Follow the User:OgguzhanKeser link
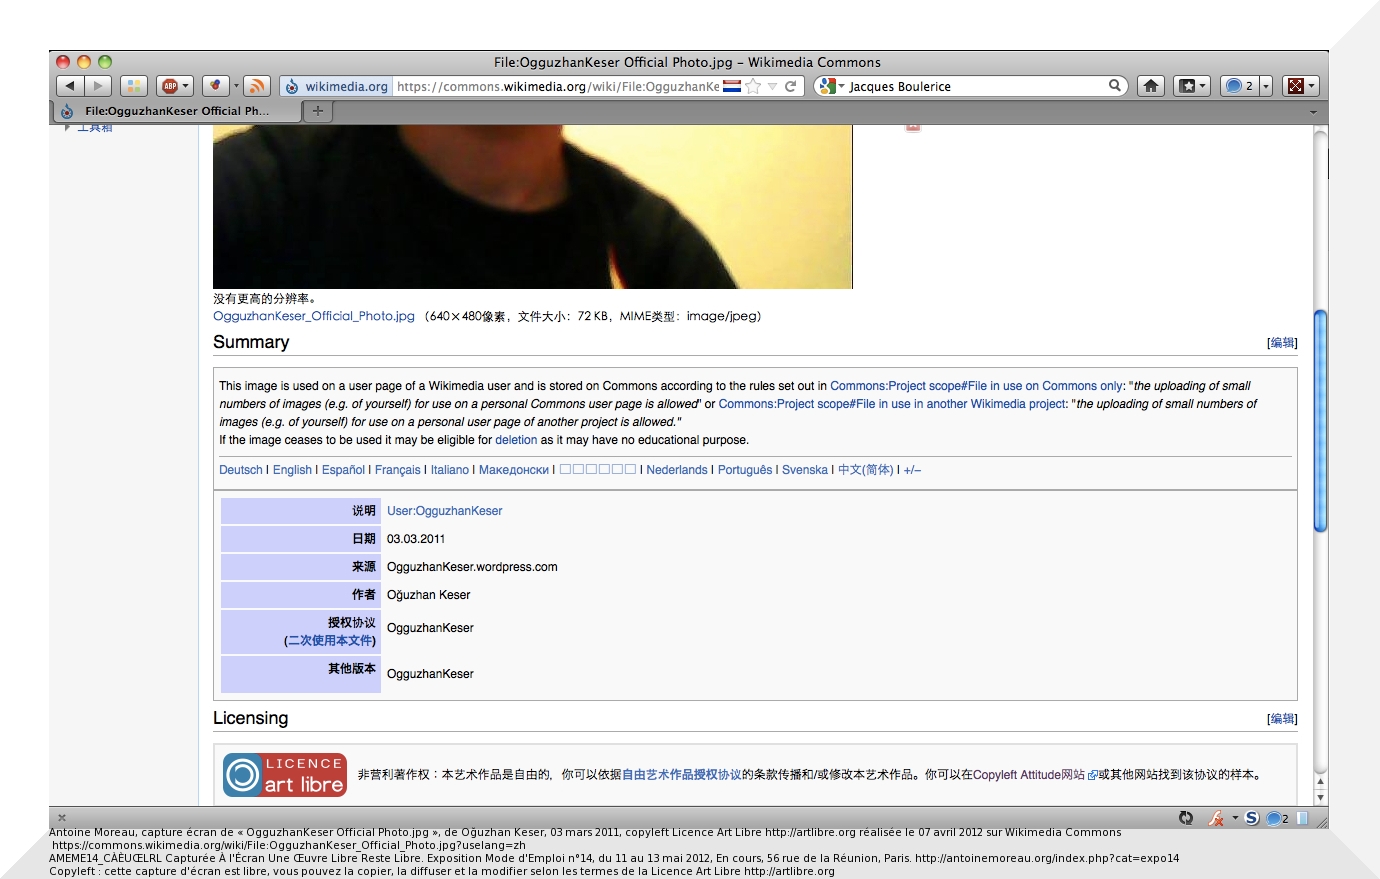Screen dimensions: 1380x879 [444, 511]
